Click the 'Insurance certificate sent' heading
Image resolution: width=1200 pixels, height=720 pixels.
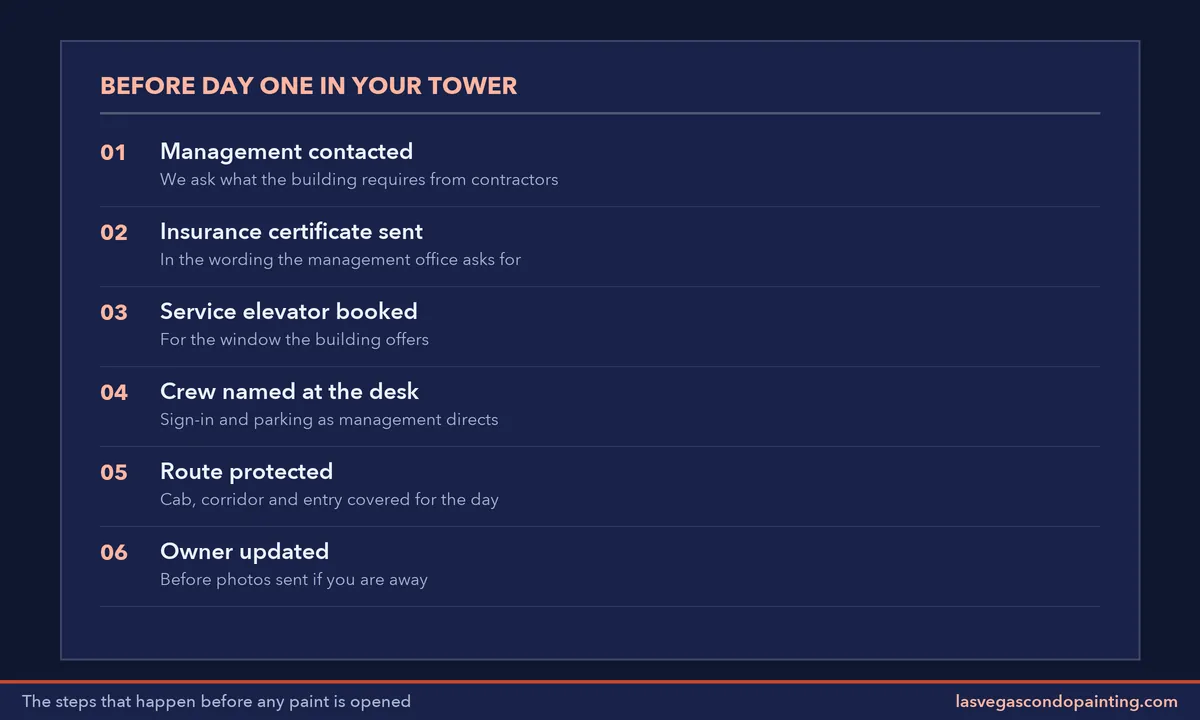pyautogui.click(x=291, y=231)
